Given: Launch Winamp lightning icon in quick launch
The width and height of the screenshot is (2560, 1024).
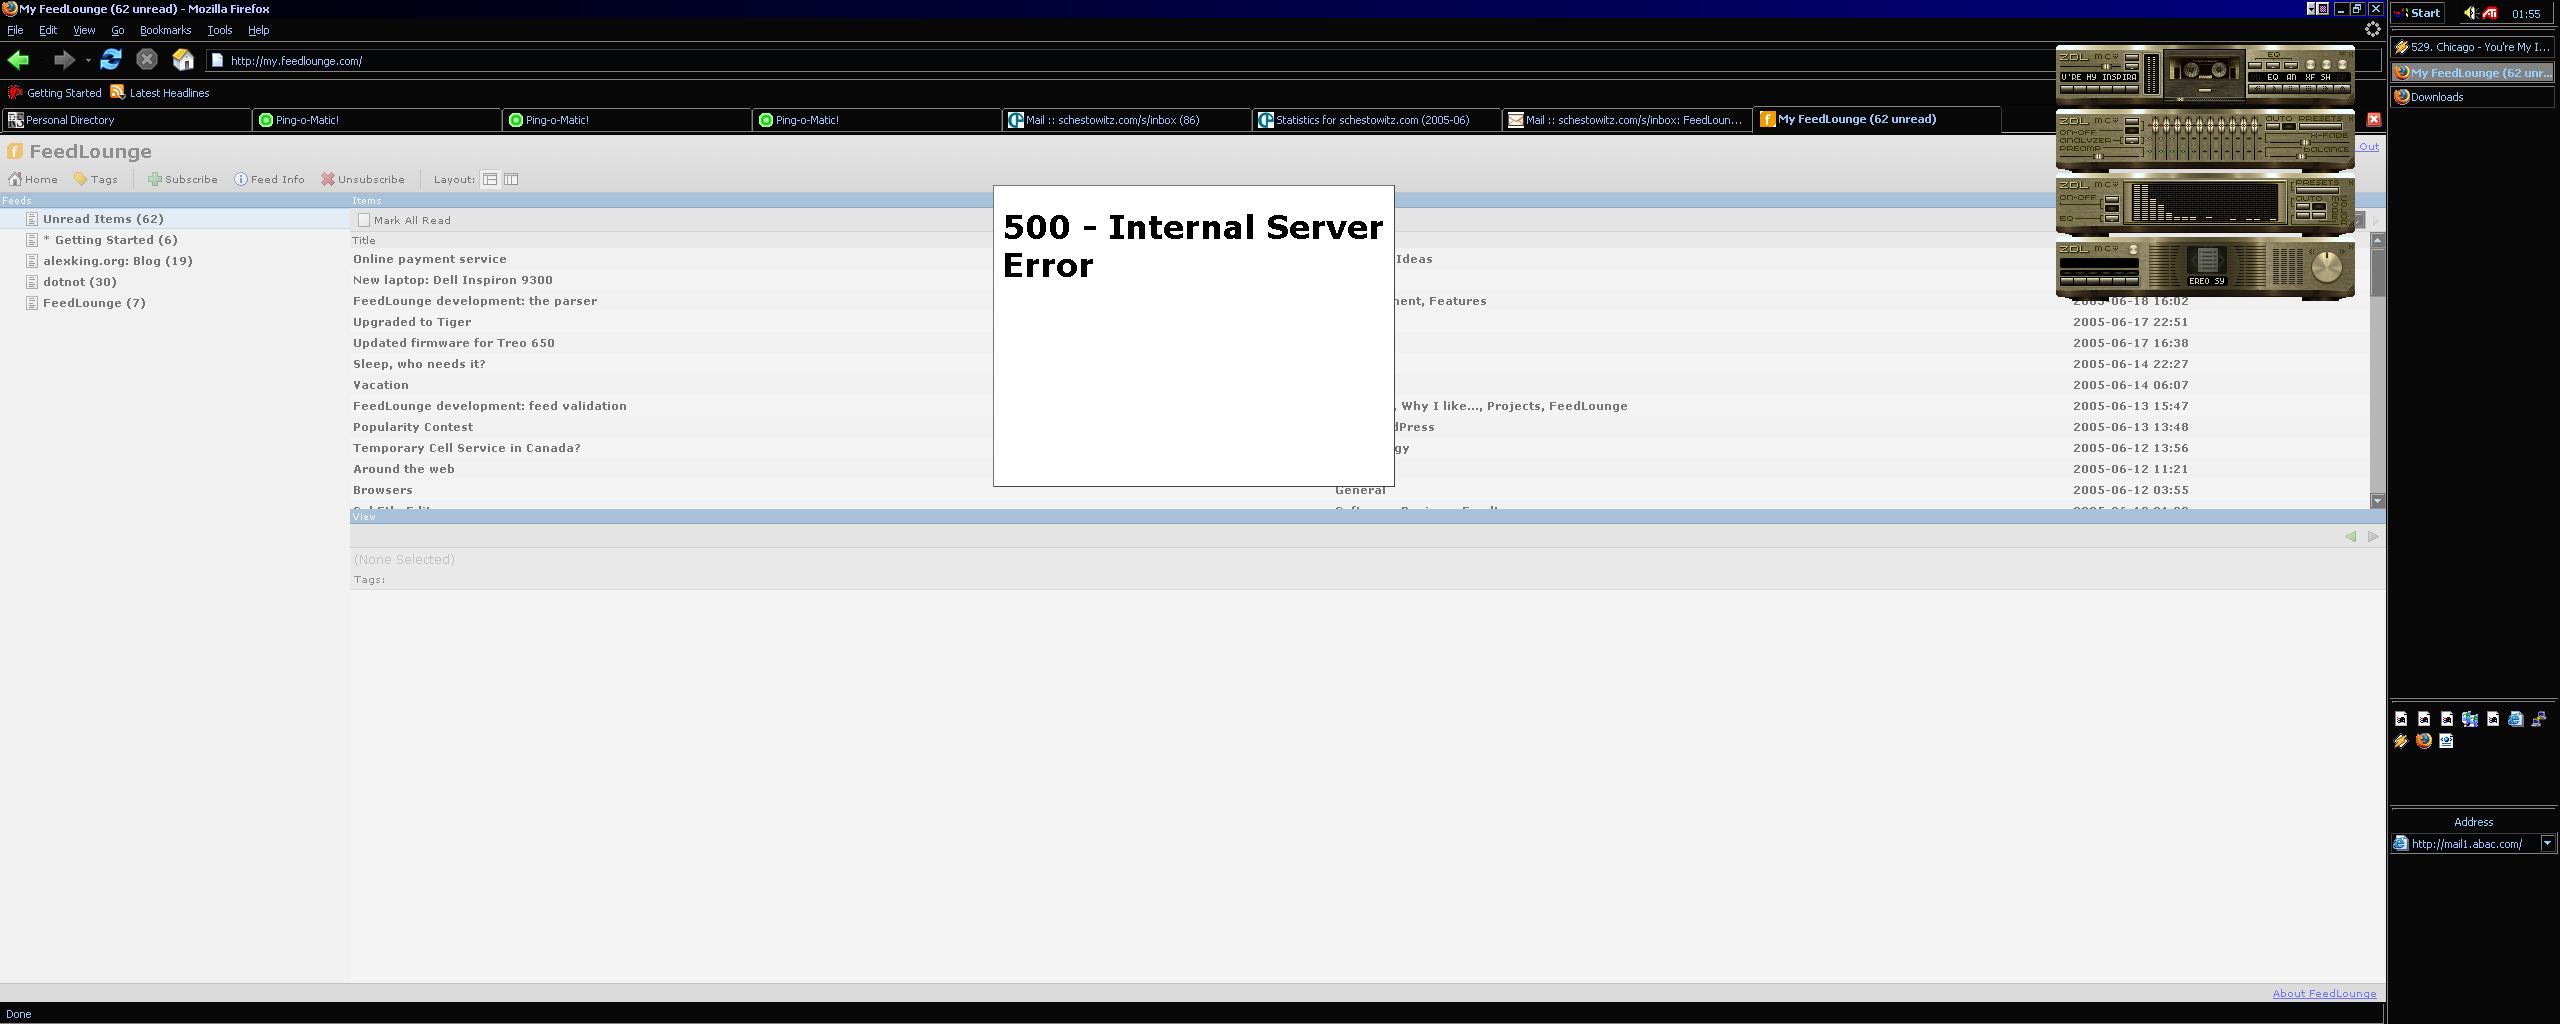Looking at the screenshot, I should (2401, 741).
